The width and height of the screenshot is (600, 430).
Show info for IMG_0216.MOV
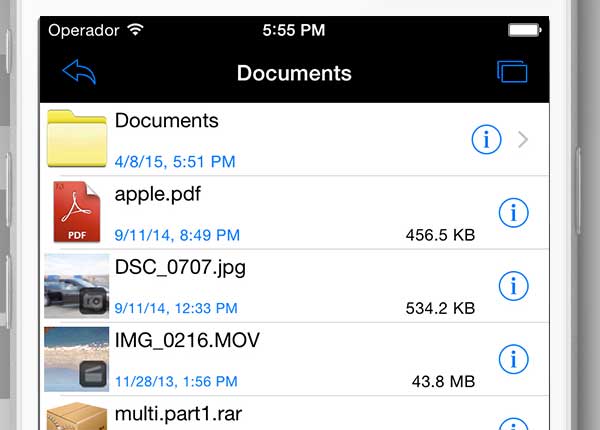(x=513, y=358)
